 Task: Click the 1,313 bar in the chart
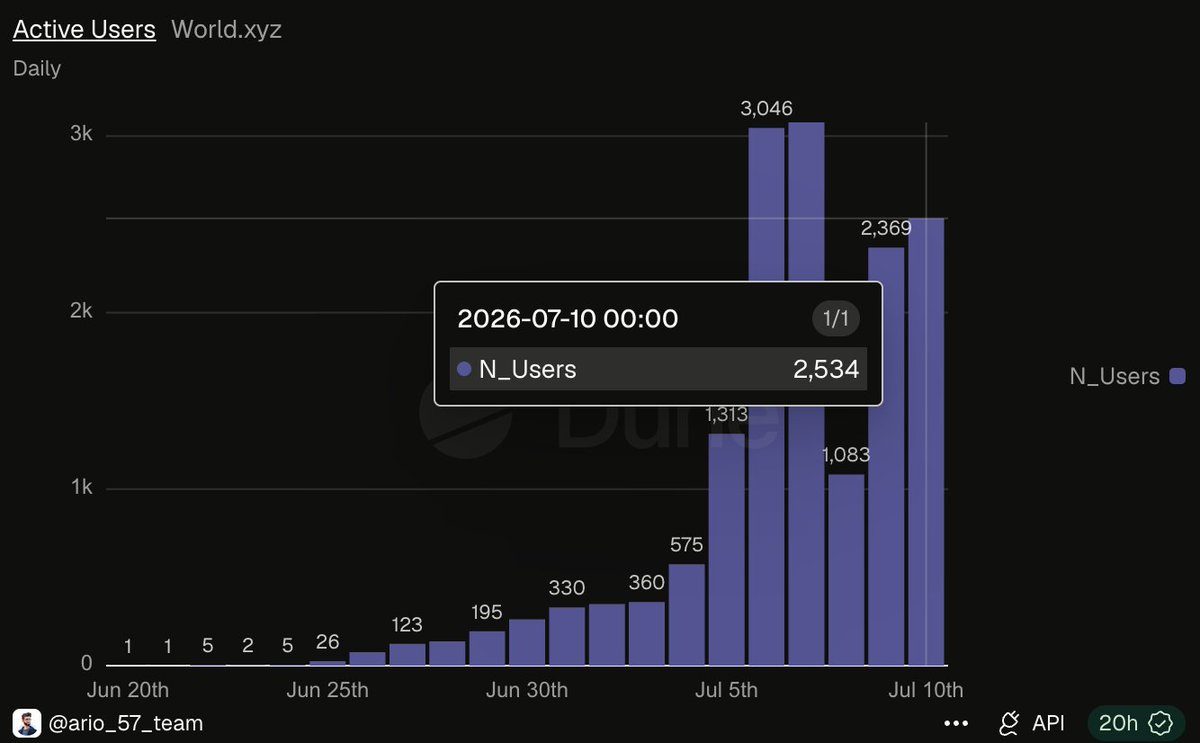click(727, 550)
